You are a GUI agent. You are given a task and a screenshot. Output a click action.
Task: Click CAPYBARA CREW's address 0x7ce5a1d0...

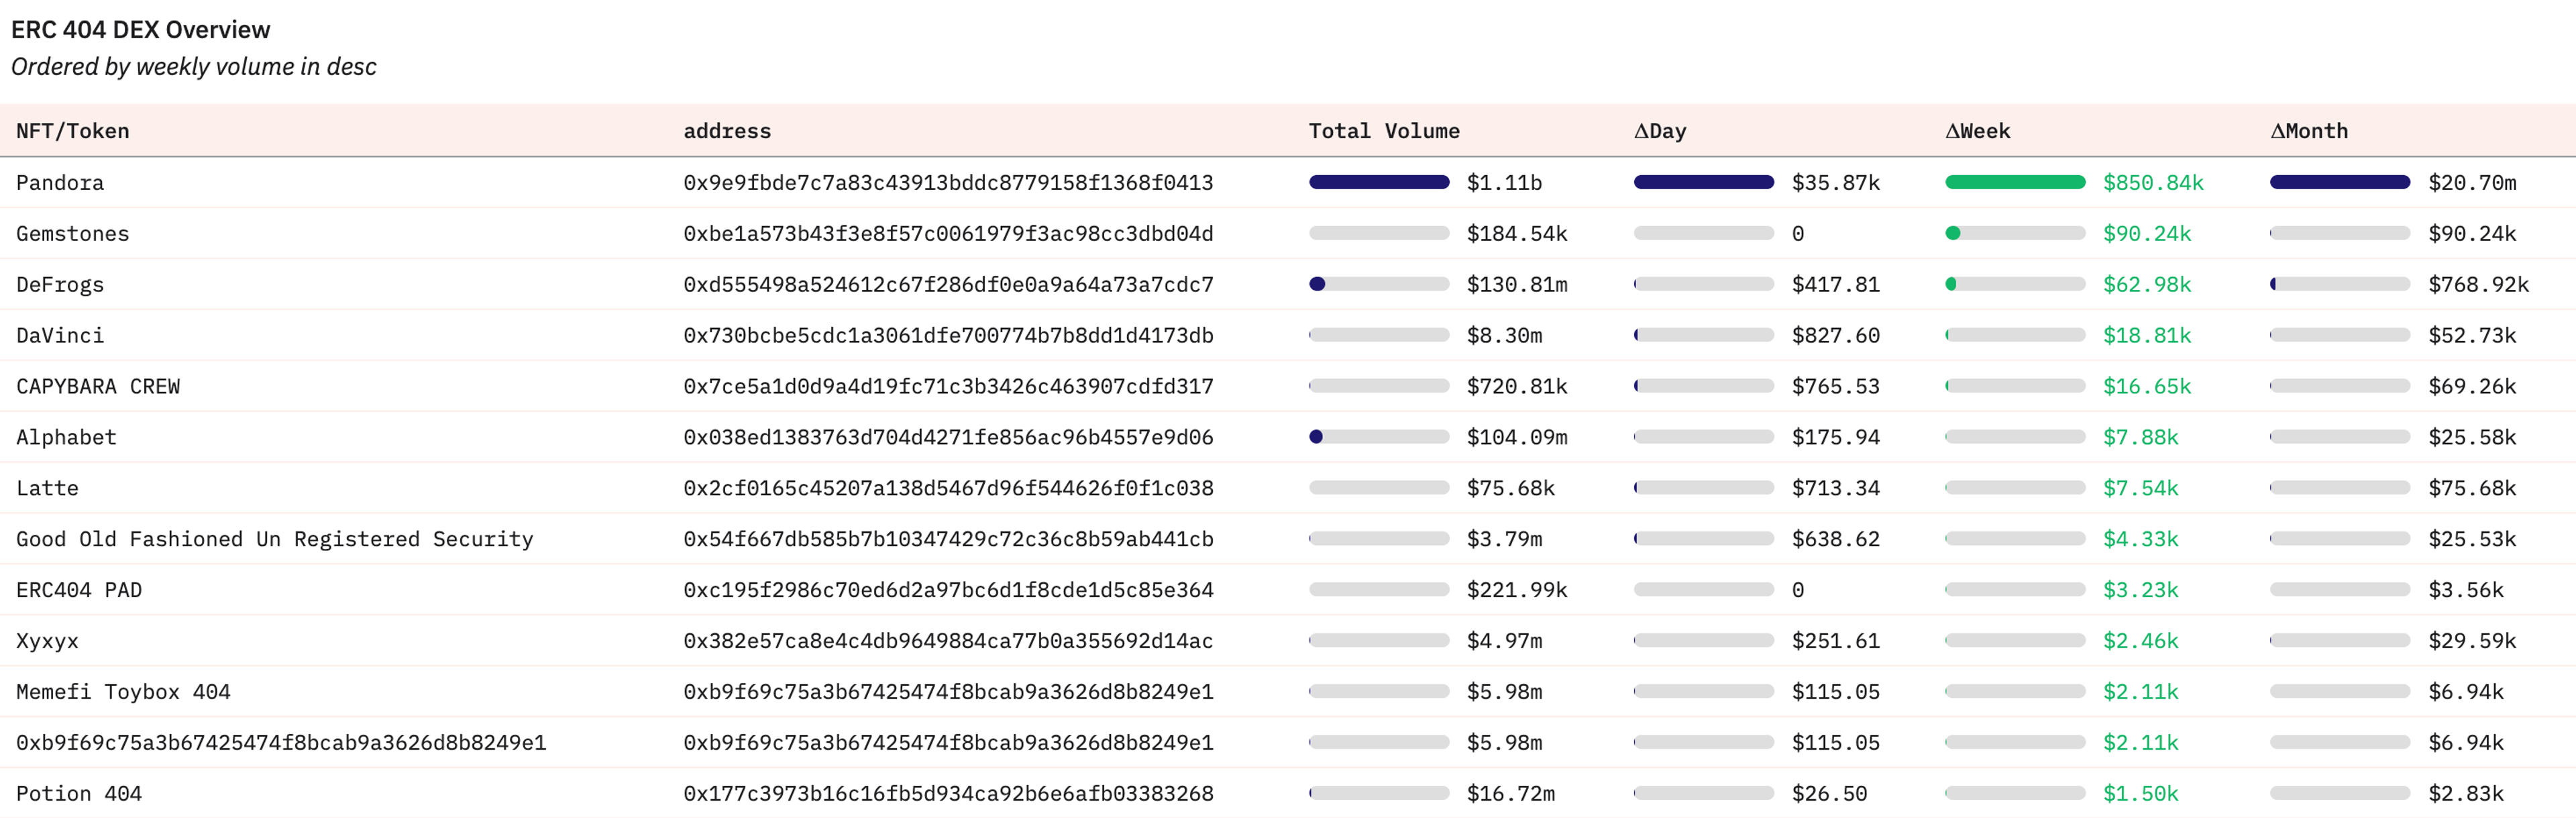pyautogui.click(x=948, y=386)
